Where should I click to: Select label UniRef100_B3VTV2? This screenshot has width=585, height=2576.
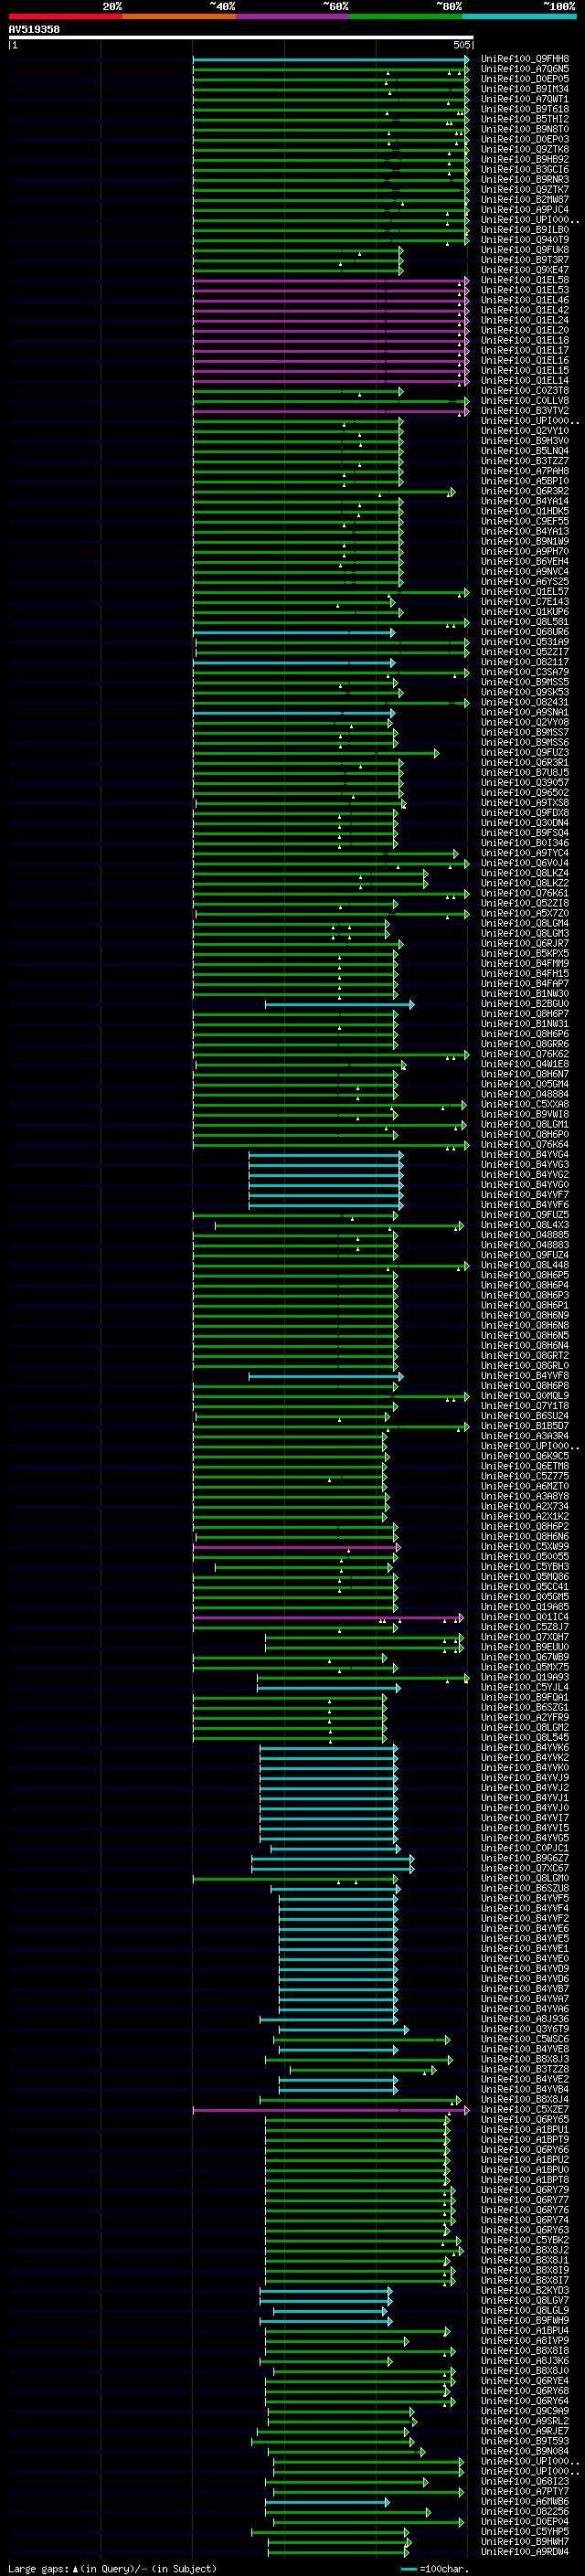tap(525, 411)
